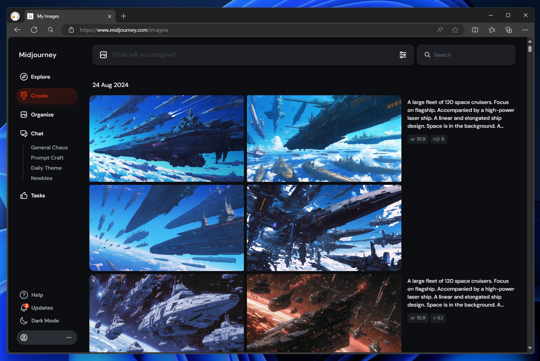Open third thumbnail with blue elongated ships
The image size is (540, 361).
coord(167,228)
